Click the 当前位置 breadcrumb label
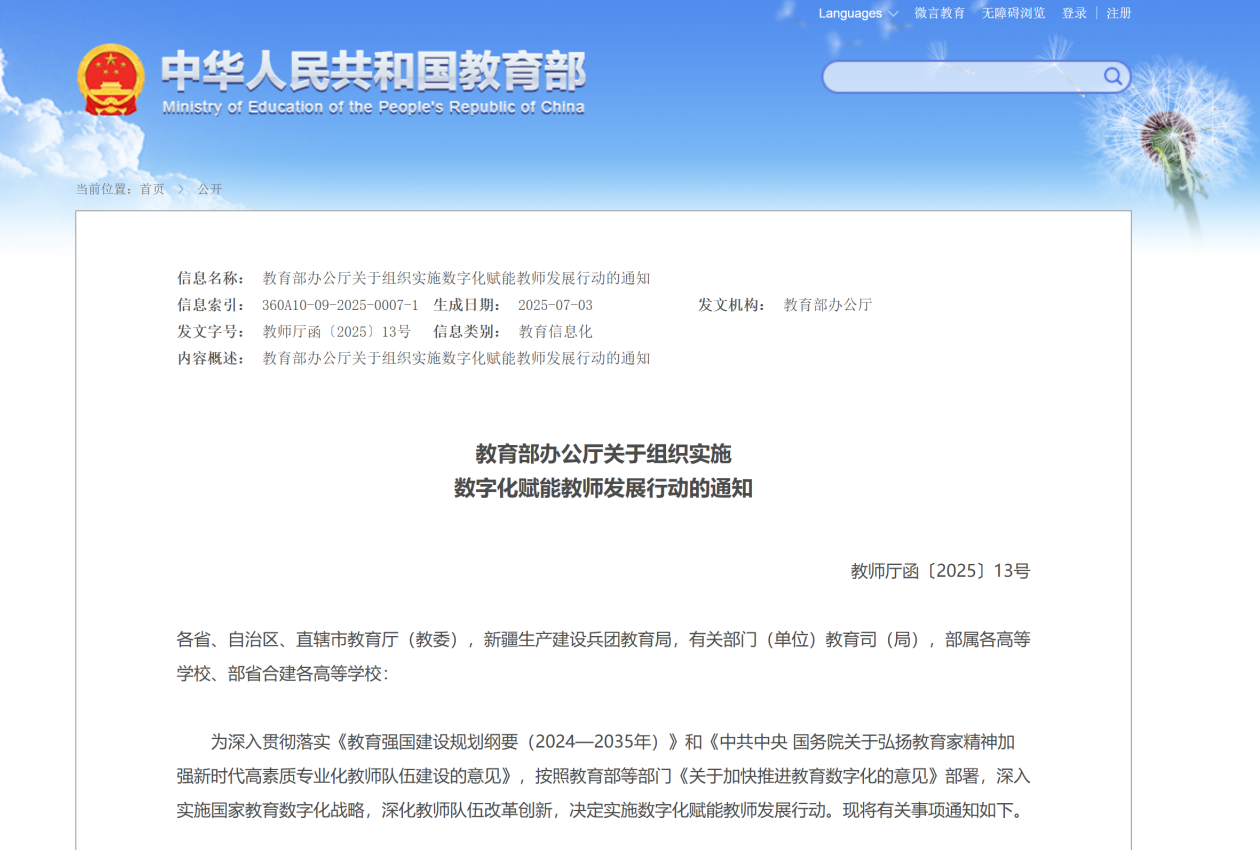Viewport: 1260px width, 850px height. (x=105, y=189)
